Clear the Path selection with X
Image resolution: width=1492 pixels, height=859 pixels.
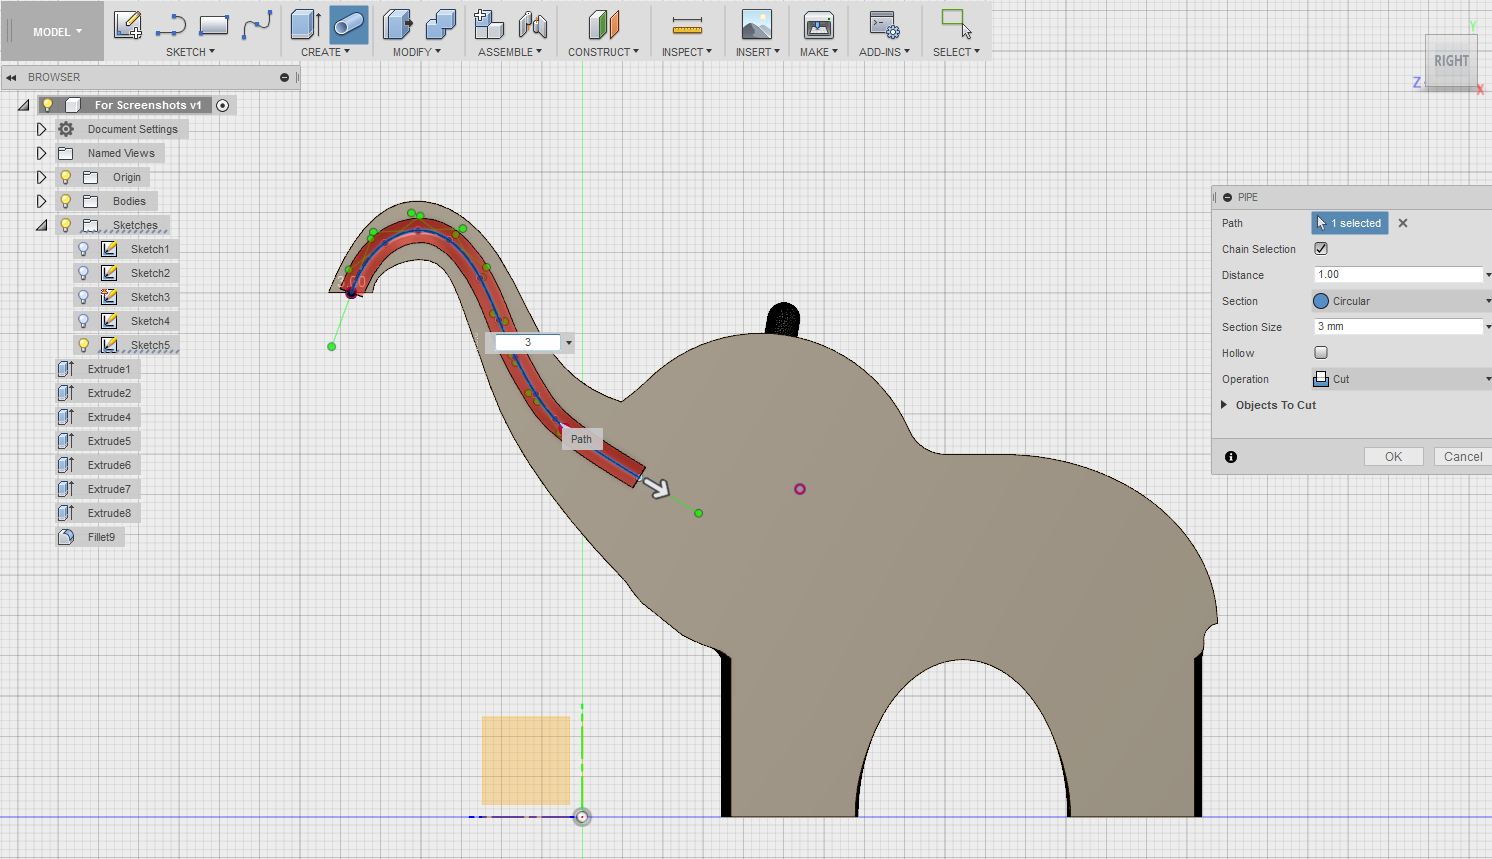point(1403,223)
